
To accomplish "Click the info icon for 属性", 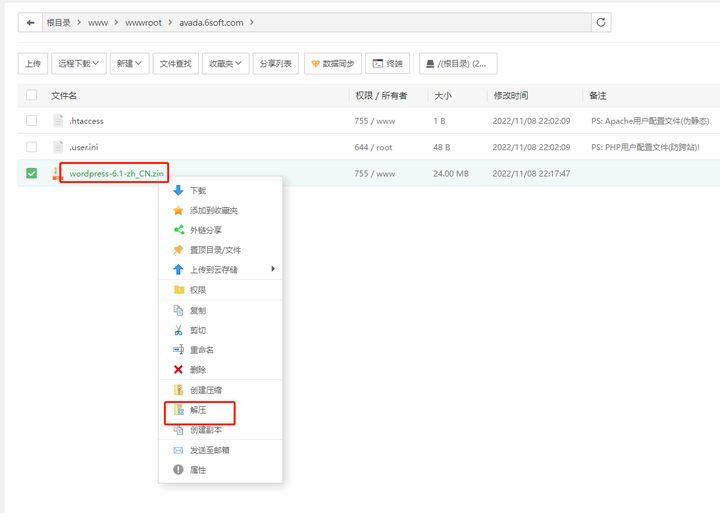I will (x=178, y=470).
